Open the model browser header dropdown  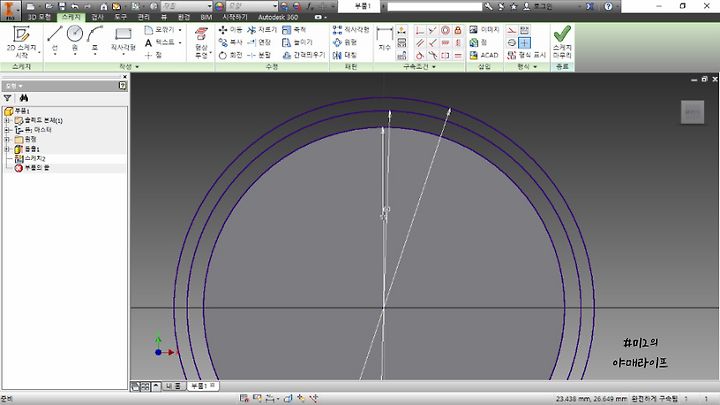(14, 86)
